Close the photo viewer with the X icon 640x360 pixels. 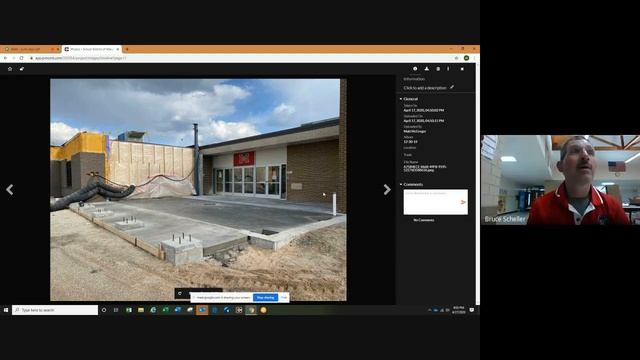[462, 69]
